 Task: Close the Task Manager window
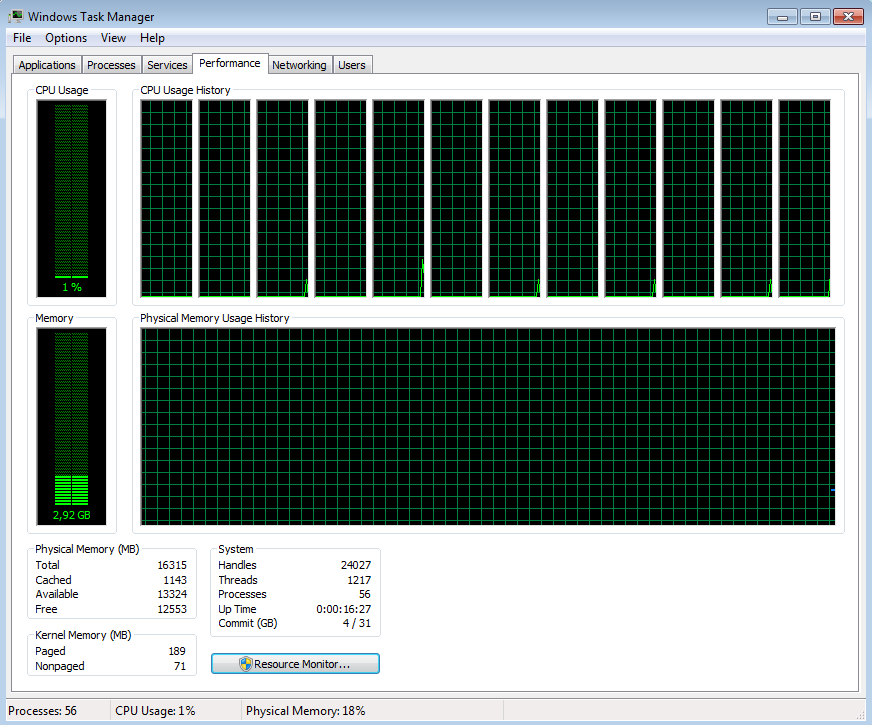848,17
